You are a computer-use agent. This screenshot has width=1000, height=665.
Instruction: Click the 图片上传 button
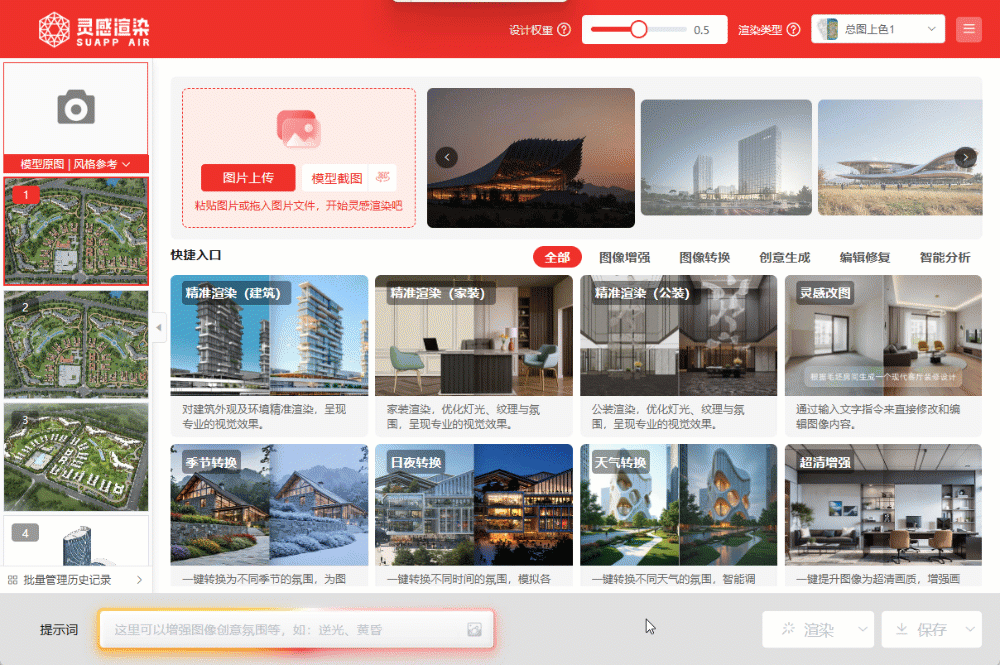click(248, 178)
